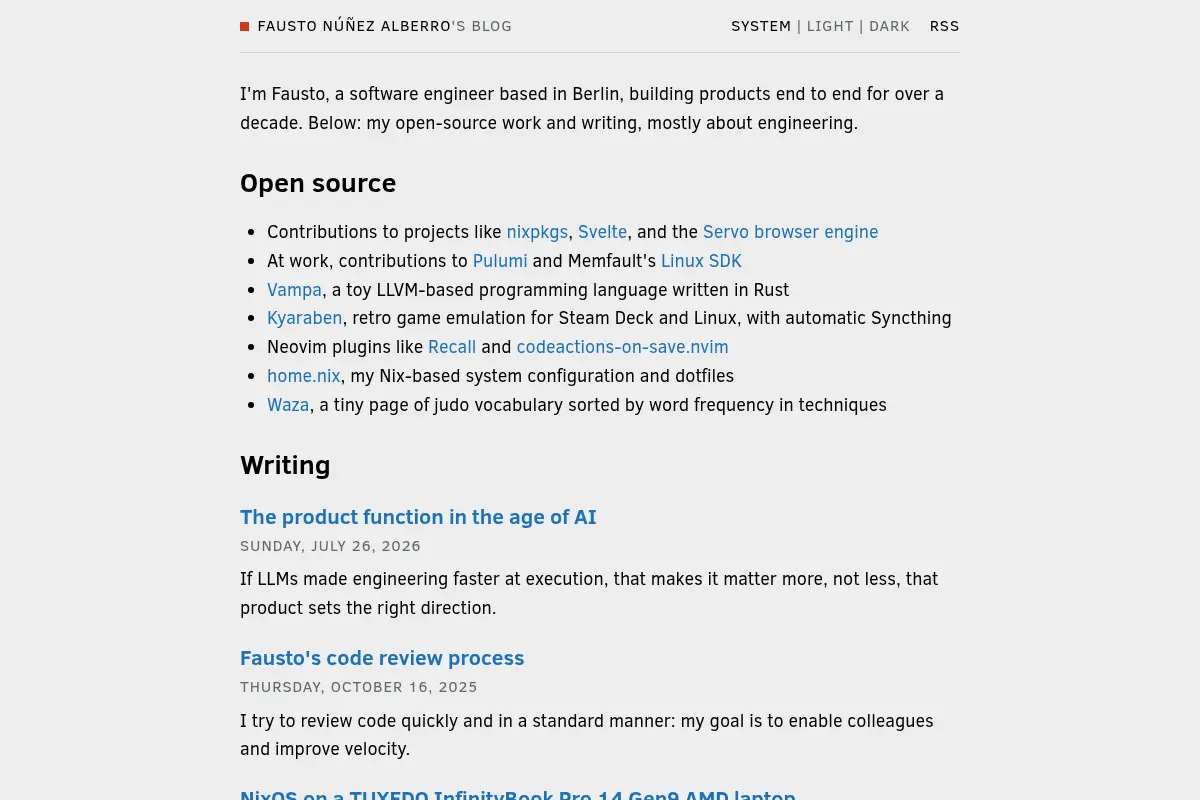Screen dimensions: 1200x800
Task: Open the nixpkgs project link
Action: (x=537, y=232)
